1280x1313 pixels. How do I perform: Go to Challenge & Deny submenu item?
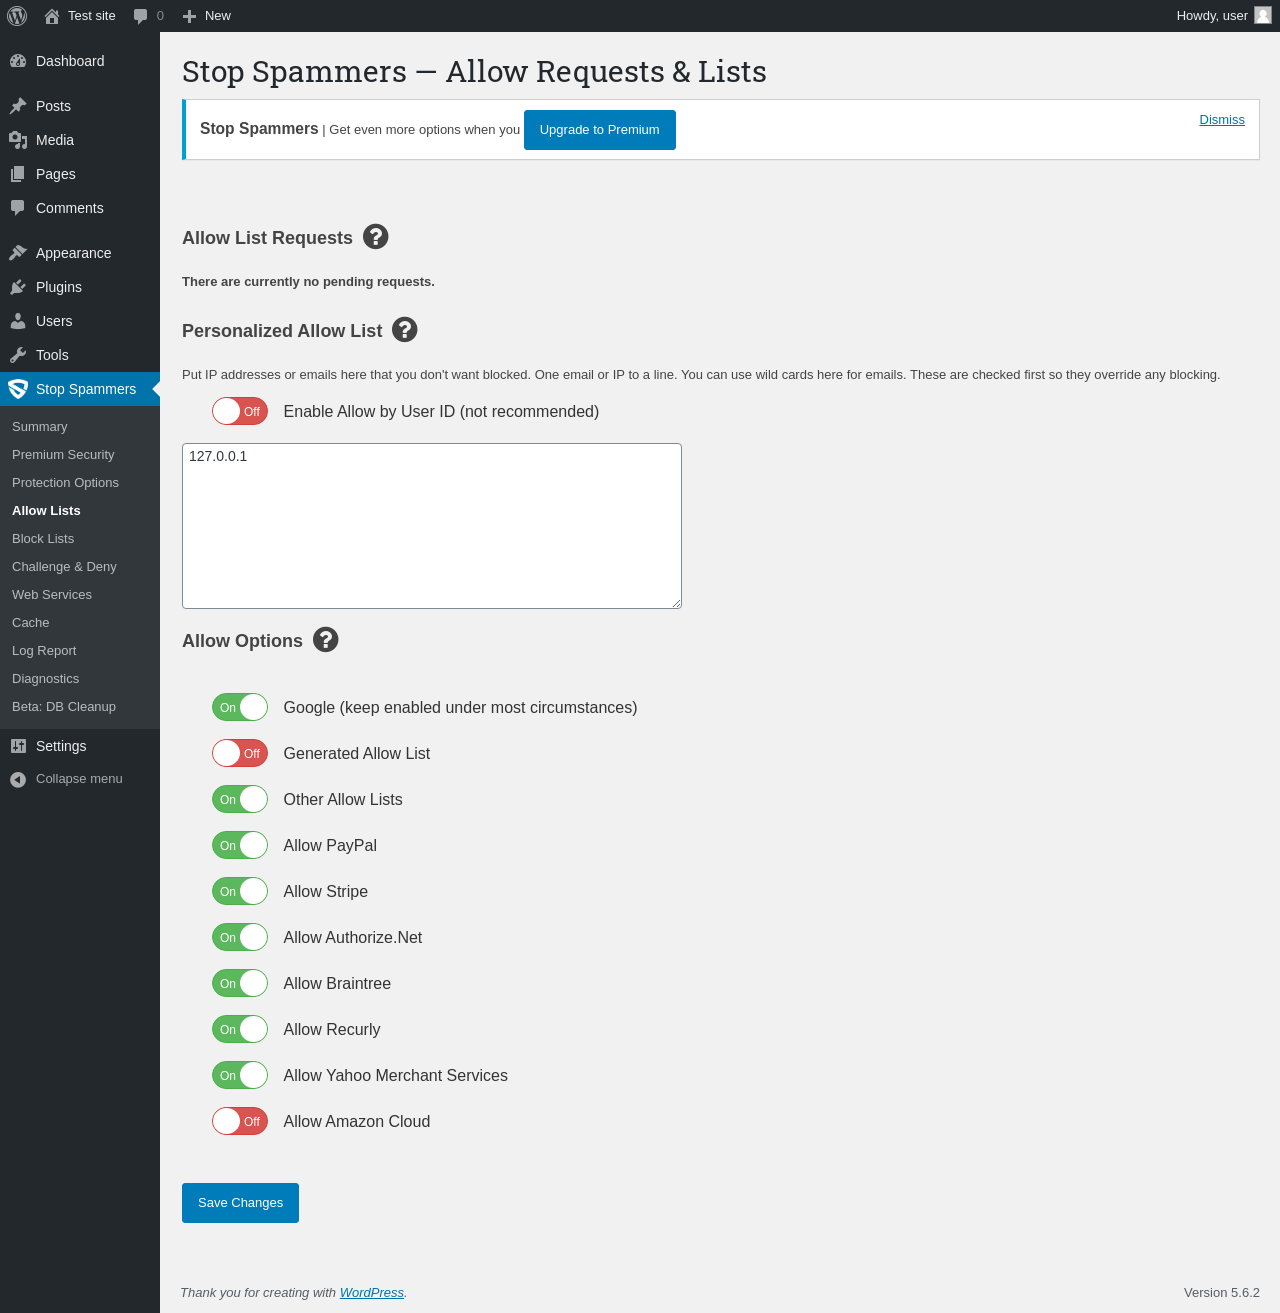(x=64, y=566)
